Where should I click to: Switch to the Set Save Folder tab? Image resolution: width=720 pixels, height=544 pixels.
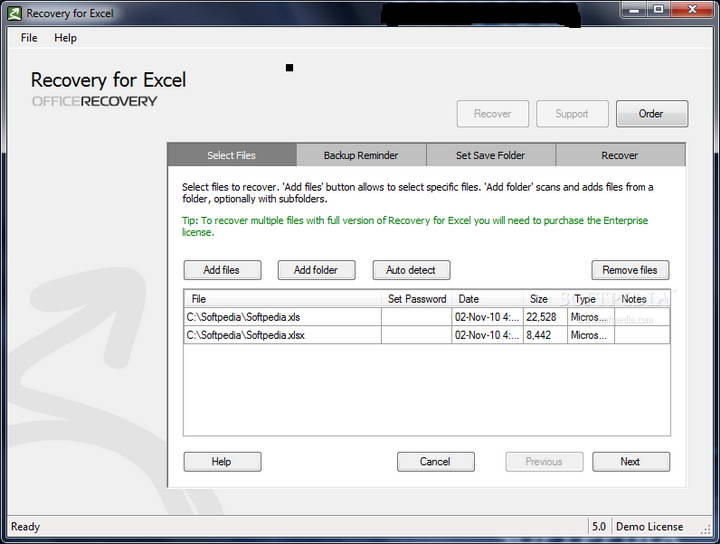pyautogui.click(x=491, y=155)
